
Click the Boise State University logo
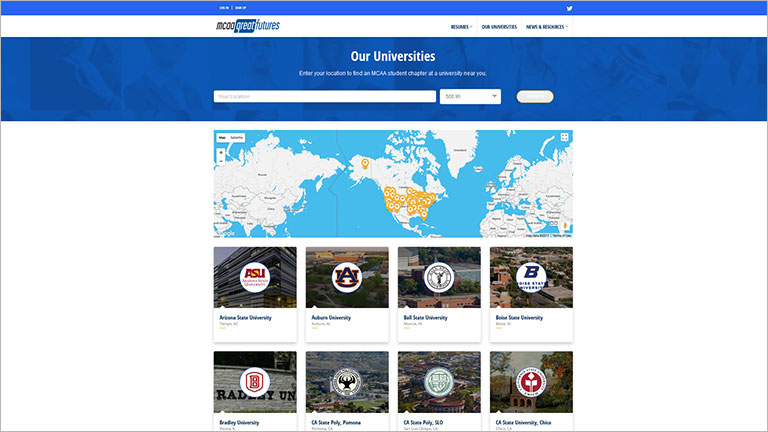(531, 277)
